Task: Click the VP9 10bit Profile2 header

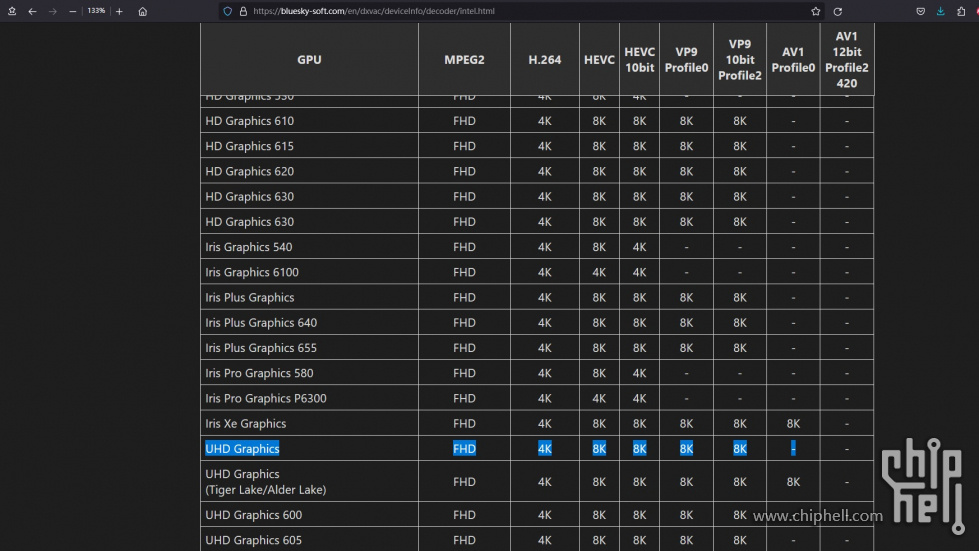Action: [740, 59]
